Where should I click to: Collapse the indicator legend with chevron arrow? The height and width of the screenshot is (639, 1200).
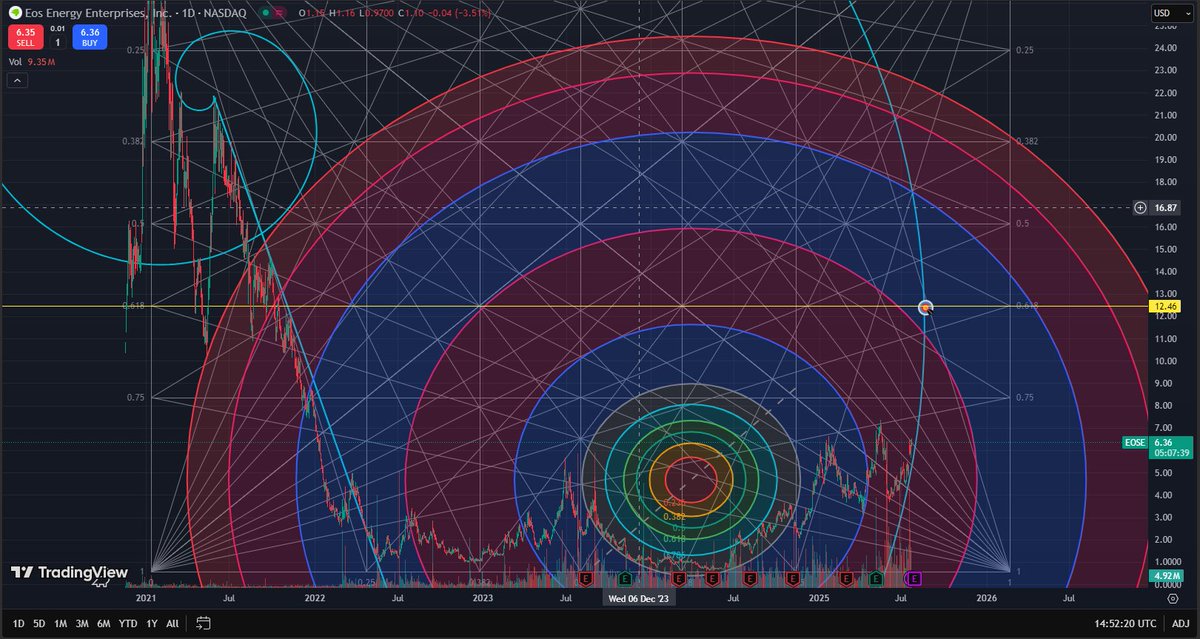click(18, 81)
